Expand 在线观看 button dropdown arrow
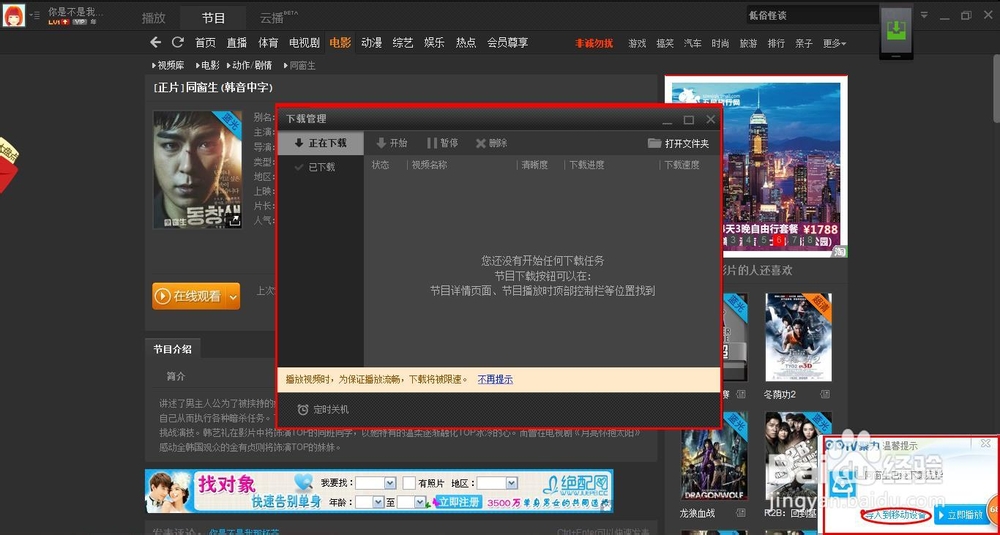The image size is (1000, 535). tap(233, 297)
